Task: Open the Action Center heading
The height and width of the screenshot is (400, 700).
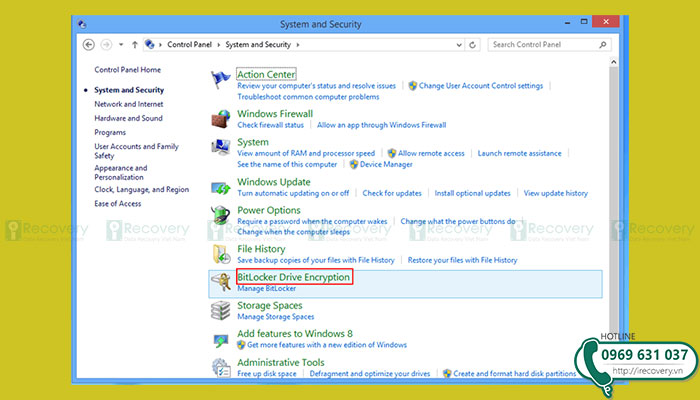Action: pyautogui.click(x=266, y=74)
